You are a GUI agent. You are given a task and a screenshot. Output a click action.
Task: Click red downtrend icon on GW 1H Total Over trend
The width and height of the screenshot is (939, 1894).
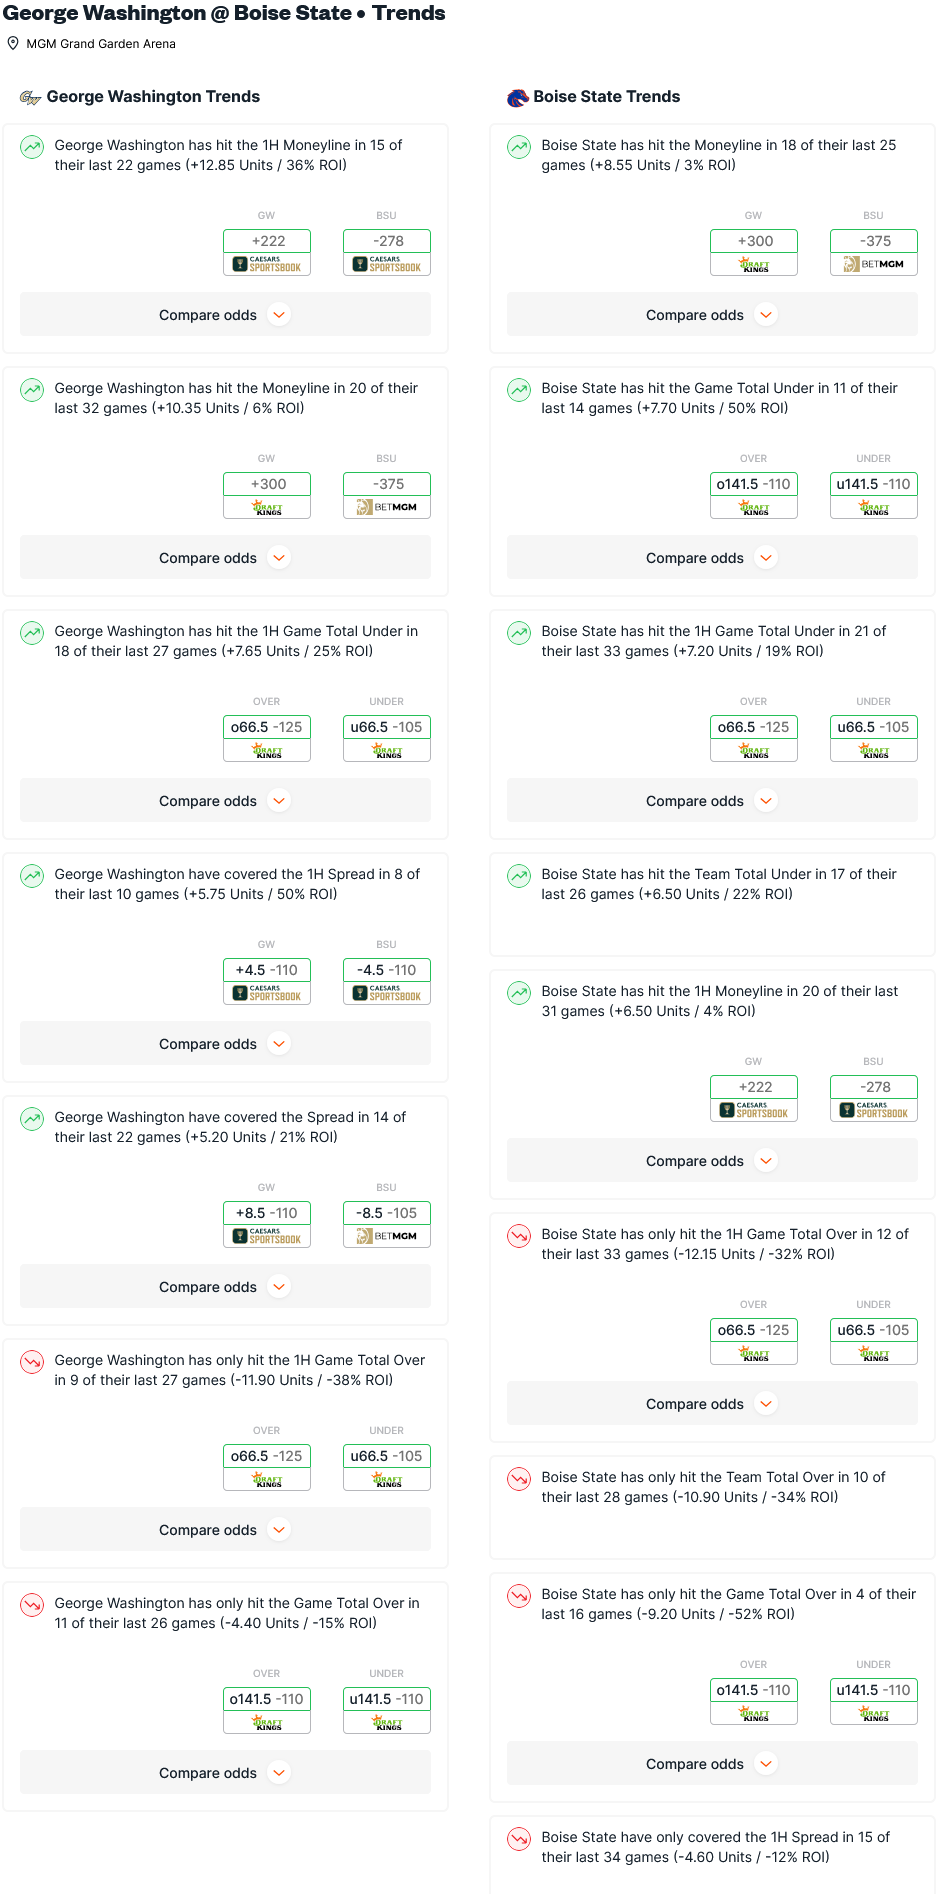pos(32,1362)
